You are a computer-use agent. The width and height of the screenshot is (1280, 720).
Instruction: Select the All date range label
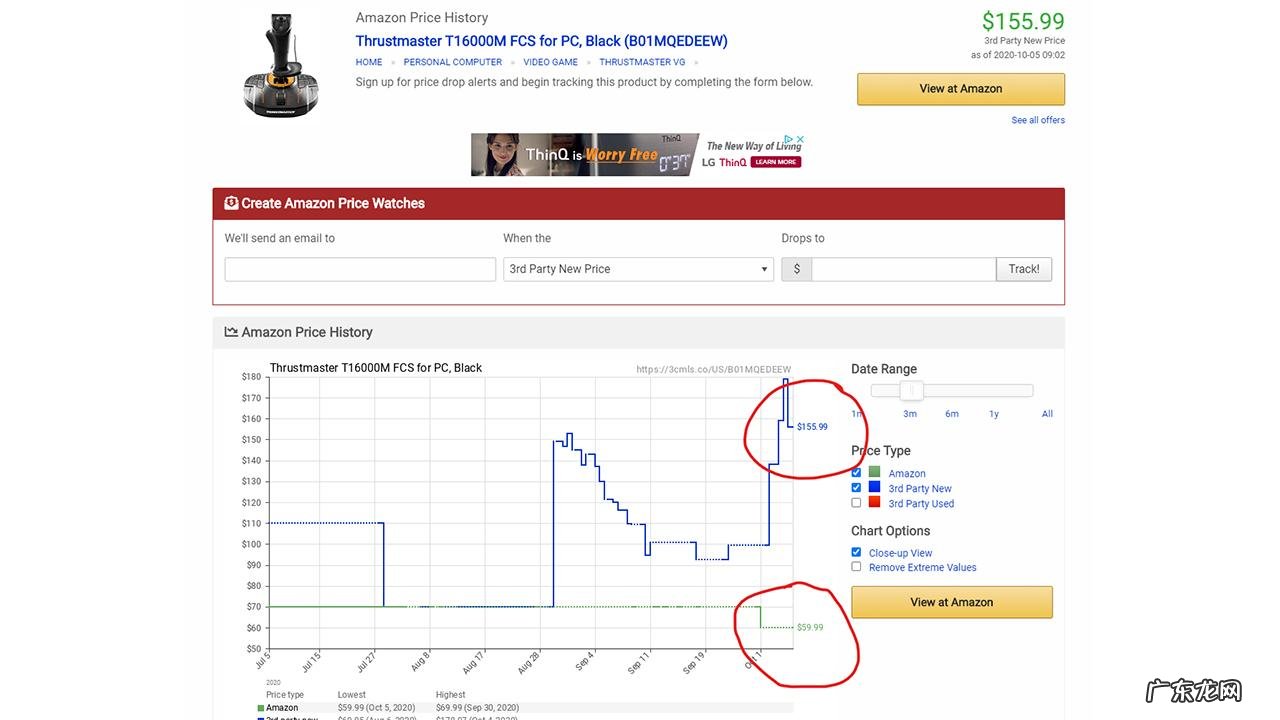1047,414
